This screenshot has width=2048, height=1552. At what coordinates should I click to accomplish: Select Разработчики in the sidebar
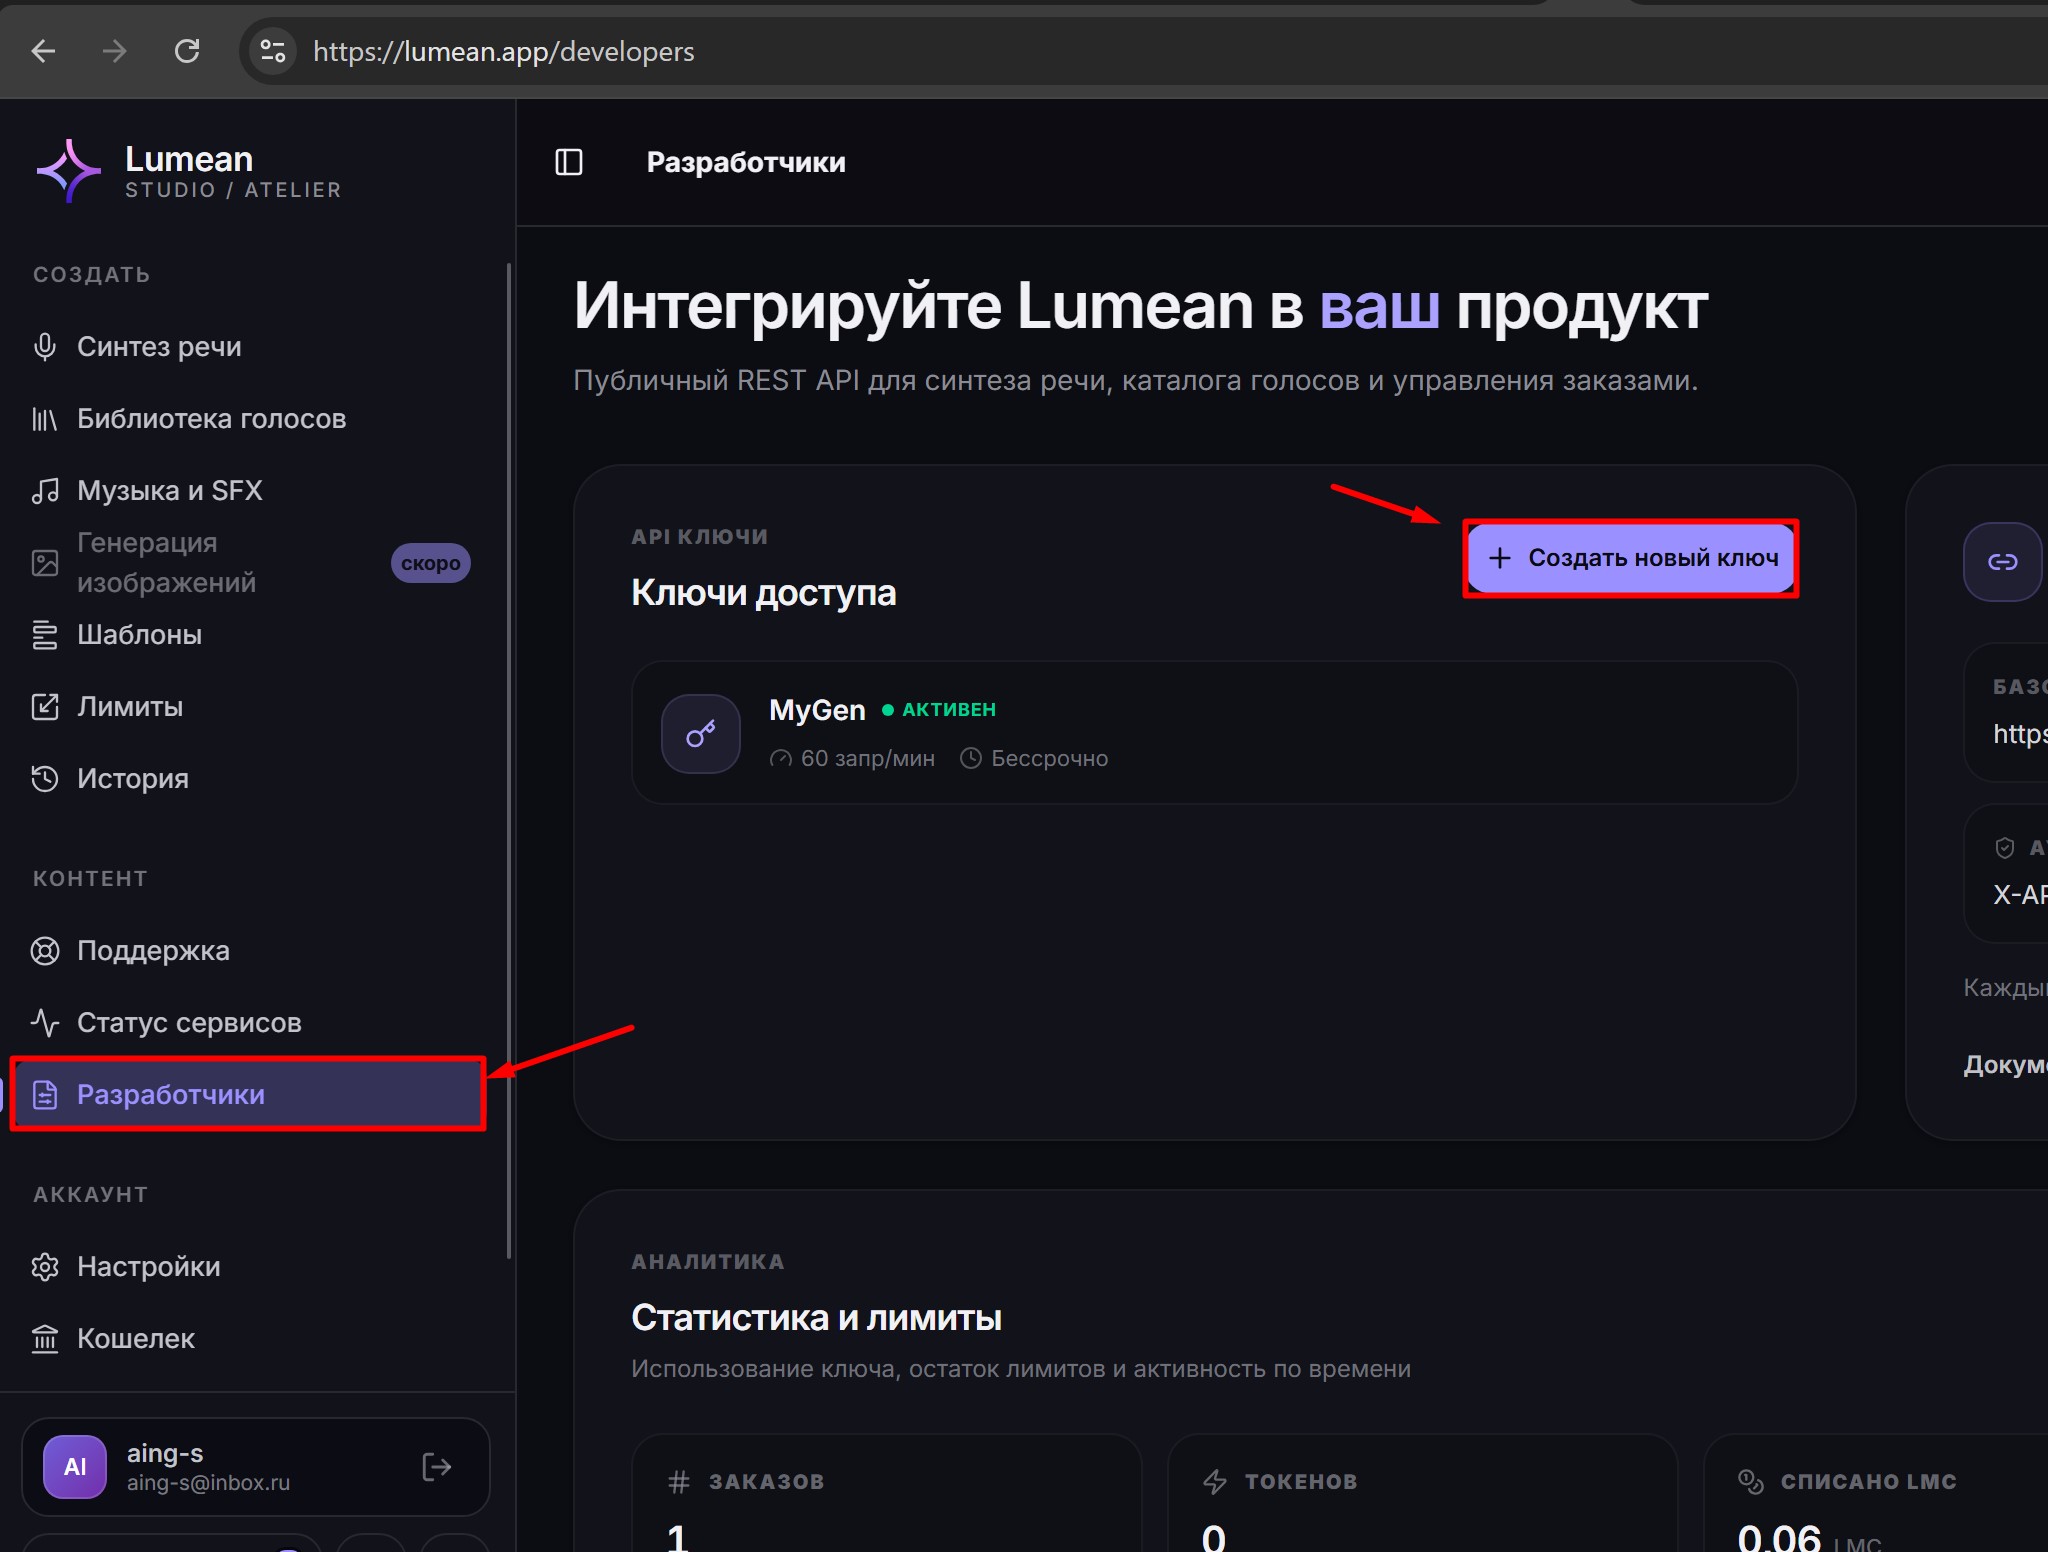248,1095
